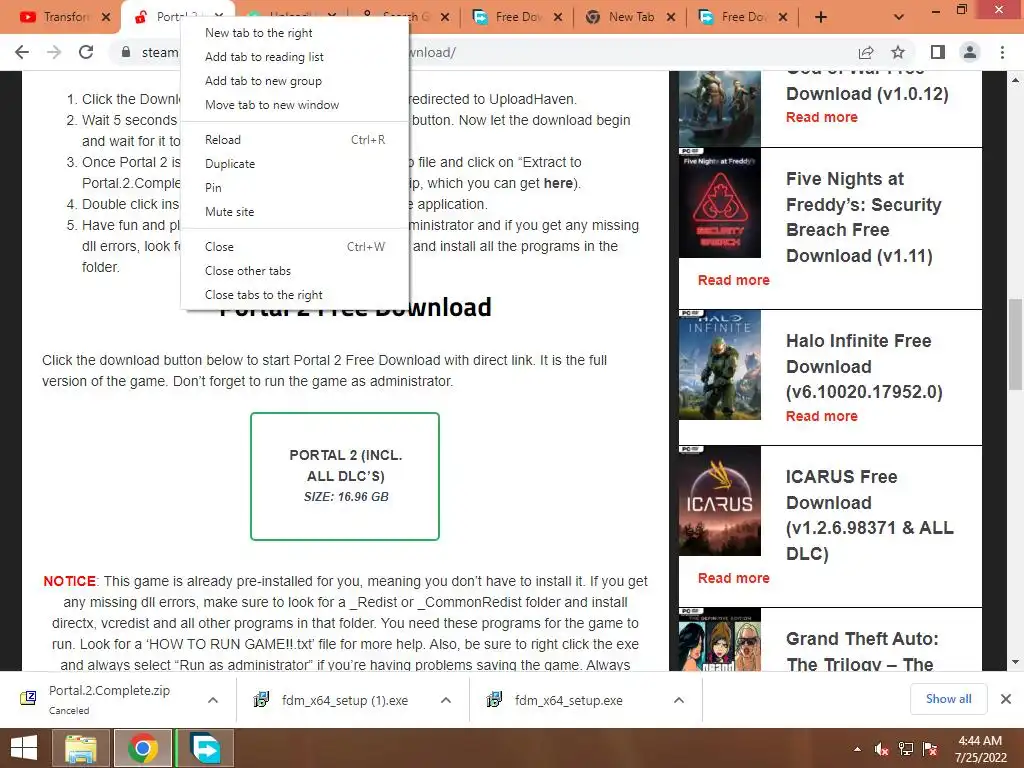Viewport: 1024px width, 768px height.
Task: Close the Transform YouTube tab
Action: (106, 18)
